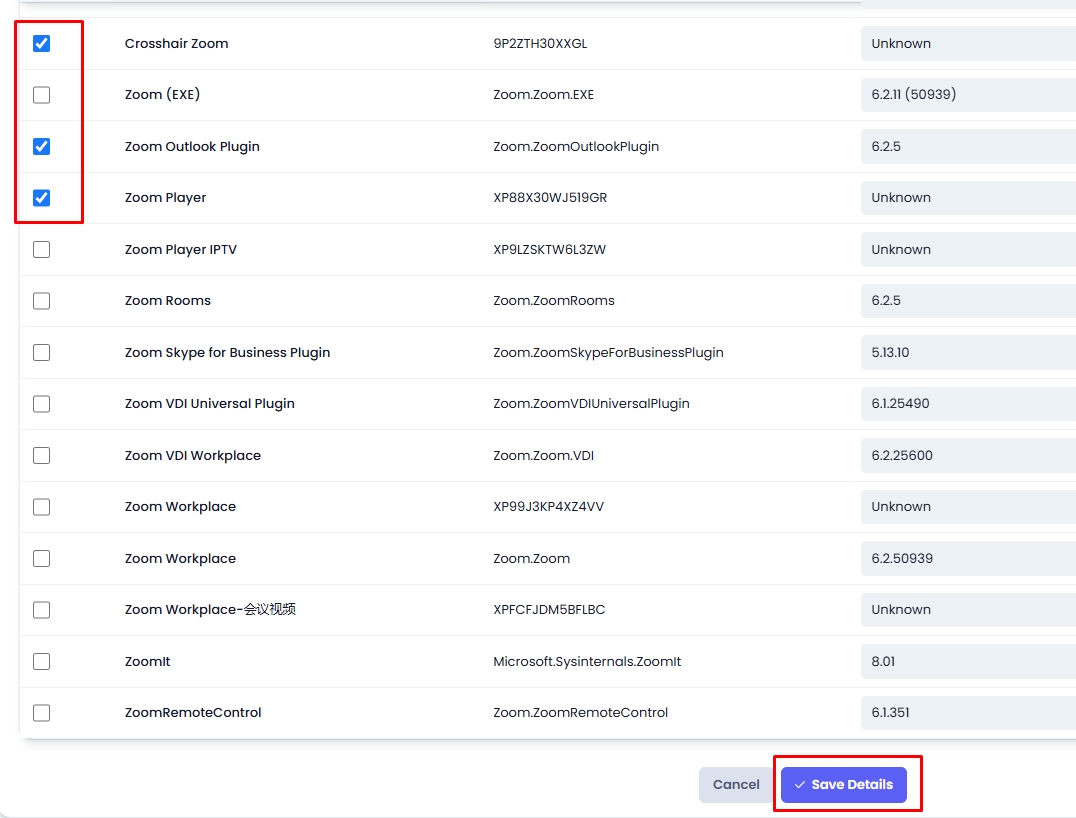Click version field in XP99J3KP4XZ4VV row
The width and height of the screenshot is (1076, 818).
(x=968, y=506)
